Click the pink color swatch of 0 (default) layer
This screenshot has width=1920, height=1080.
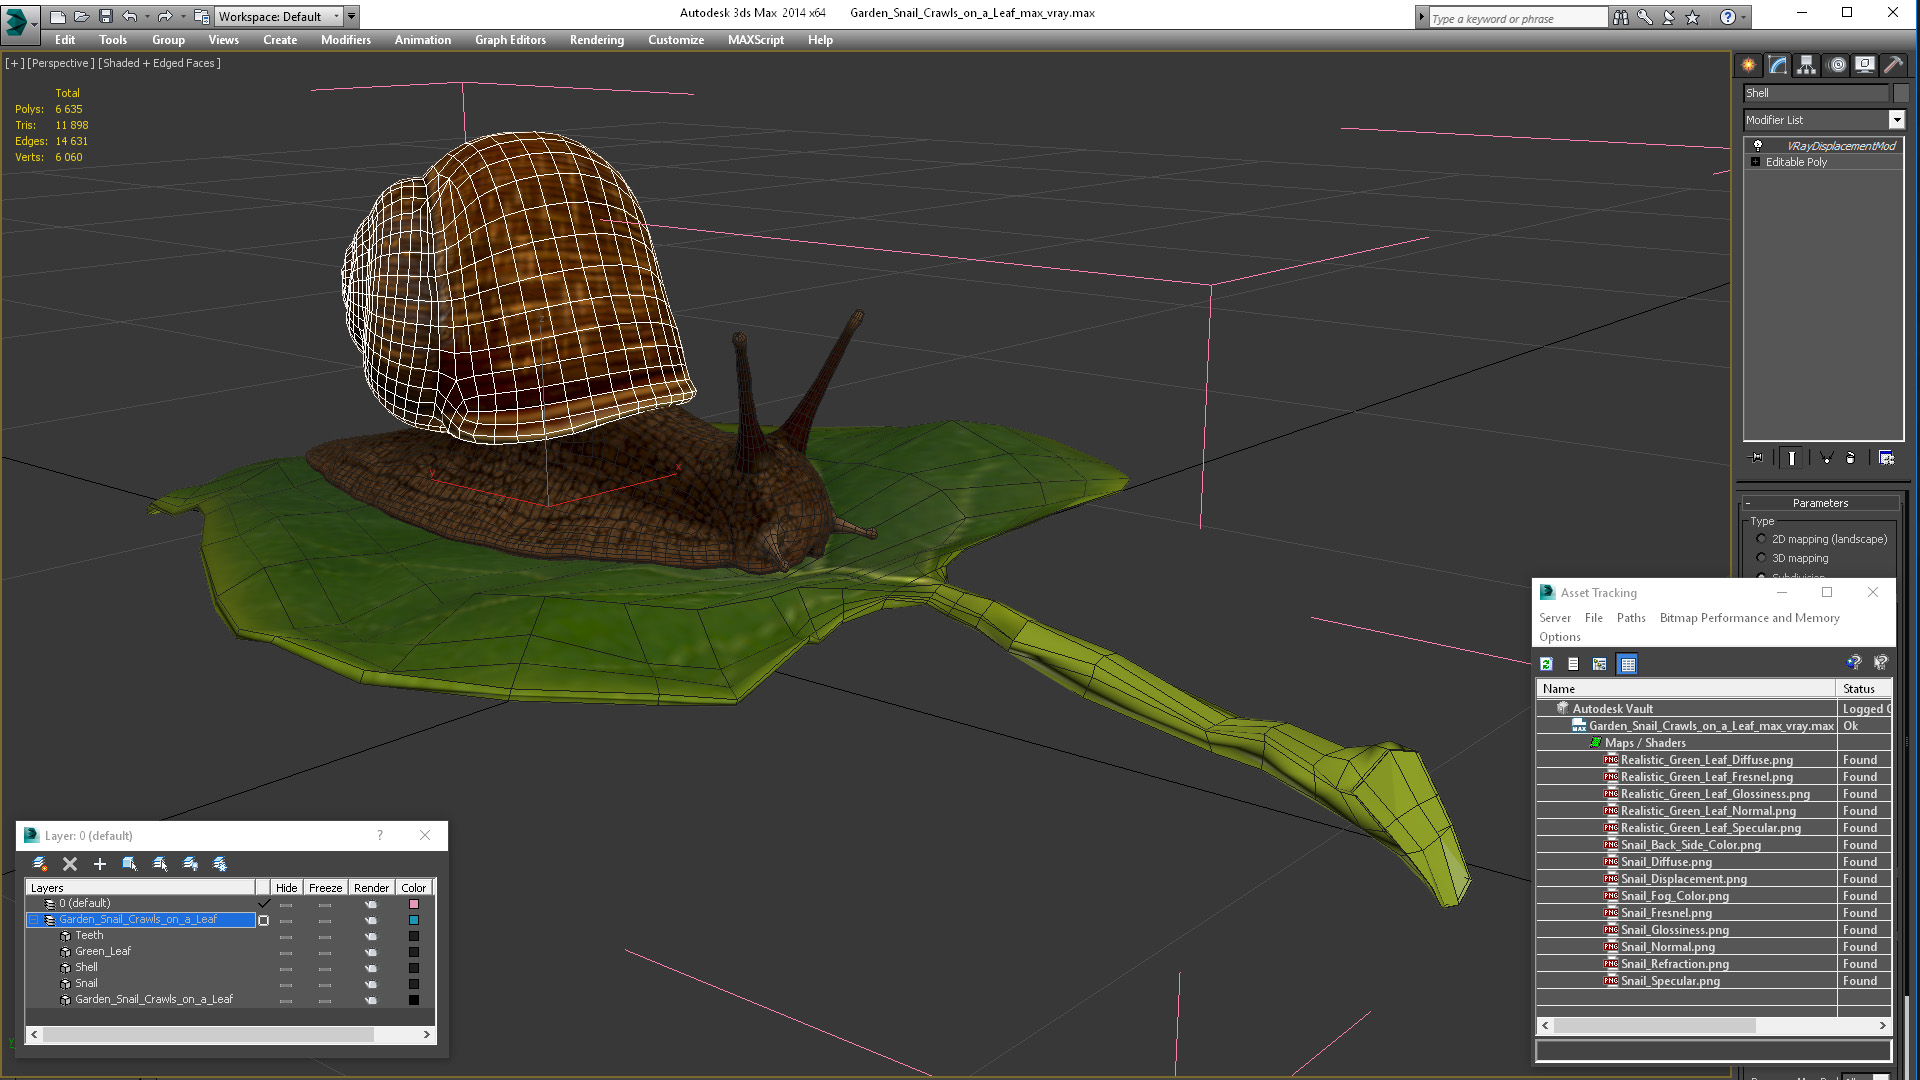pos(414,904)
